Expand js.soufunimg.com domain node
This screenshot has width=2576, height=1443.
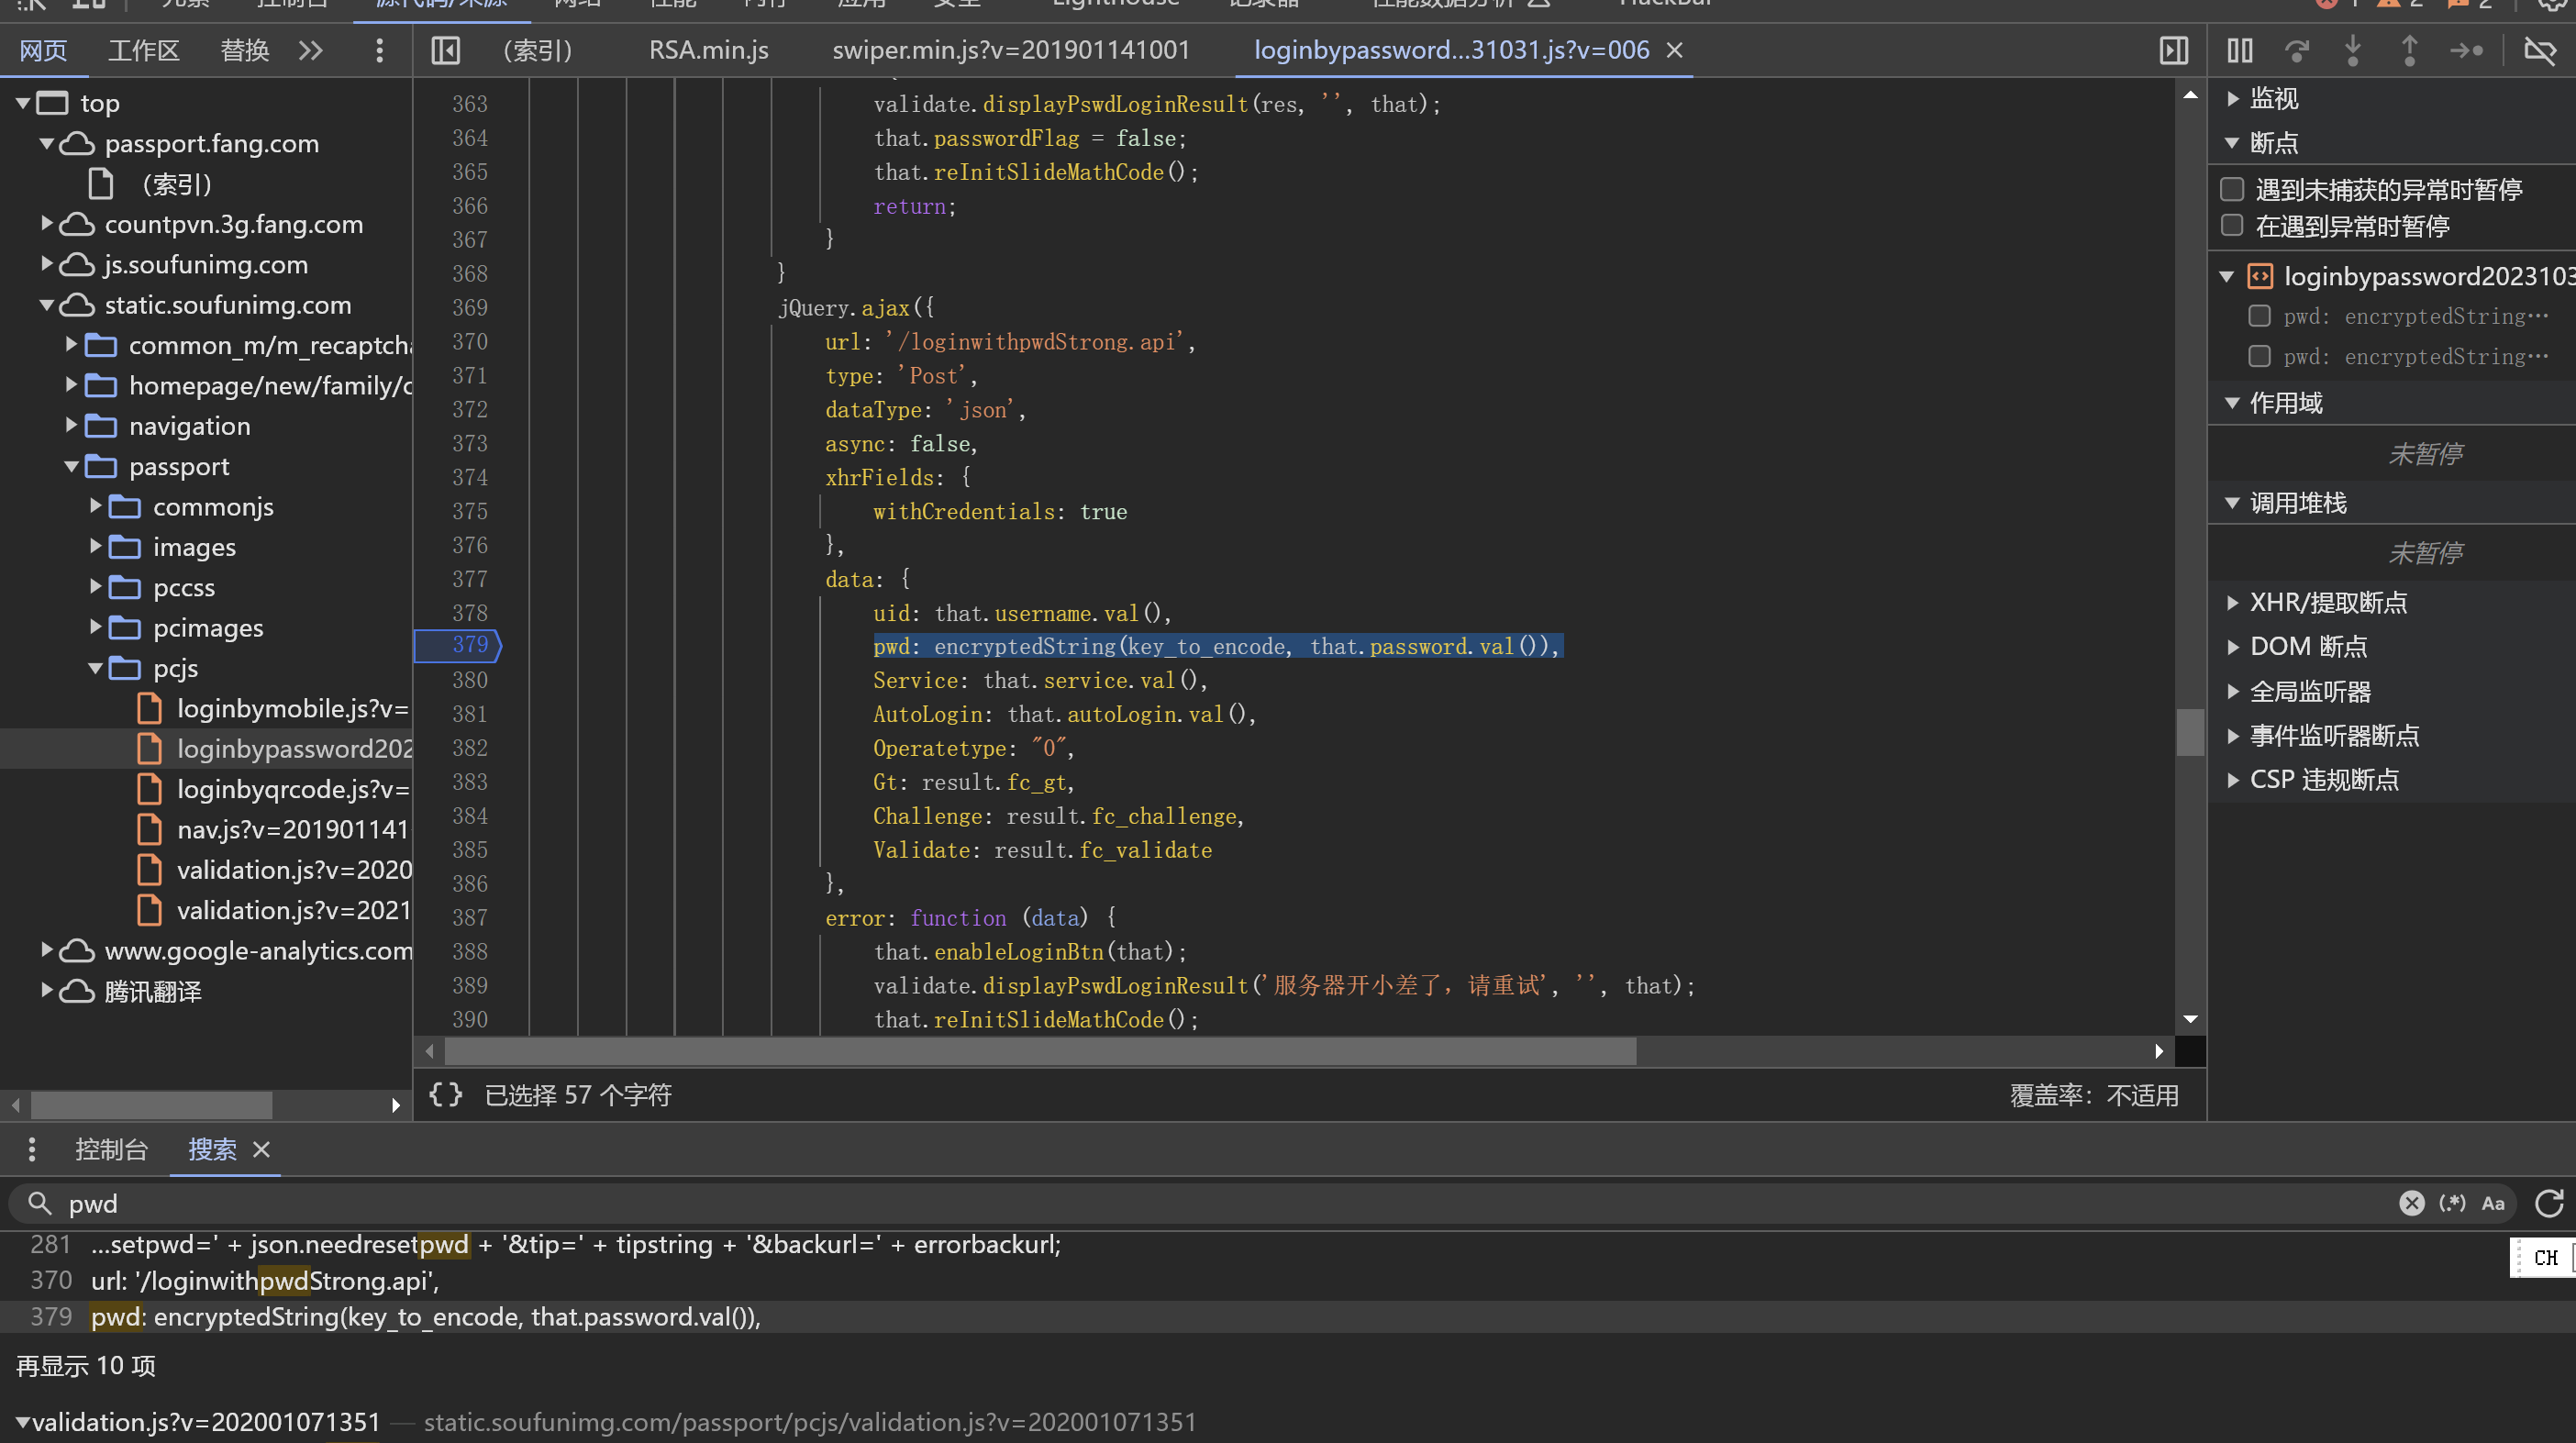pos(46,264)
